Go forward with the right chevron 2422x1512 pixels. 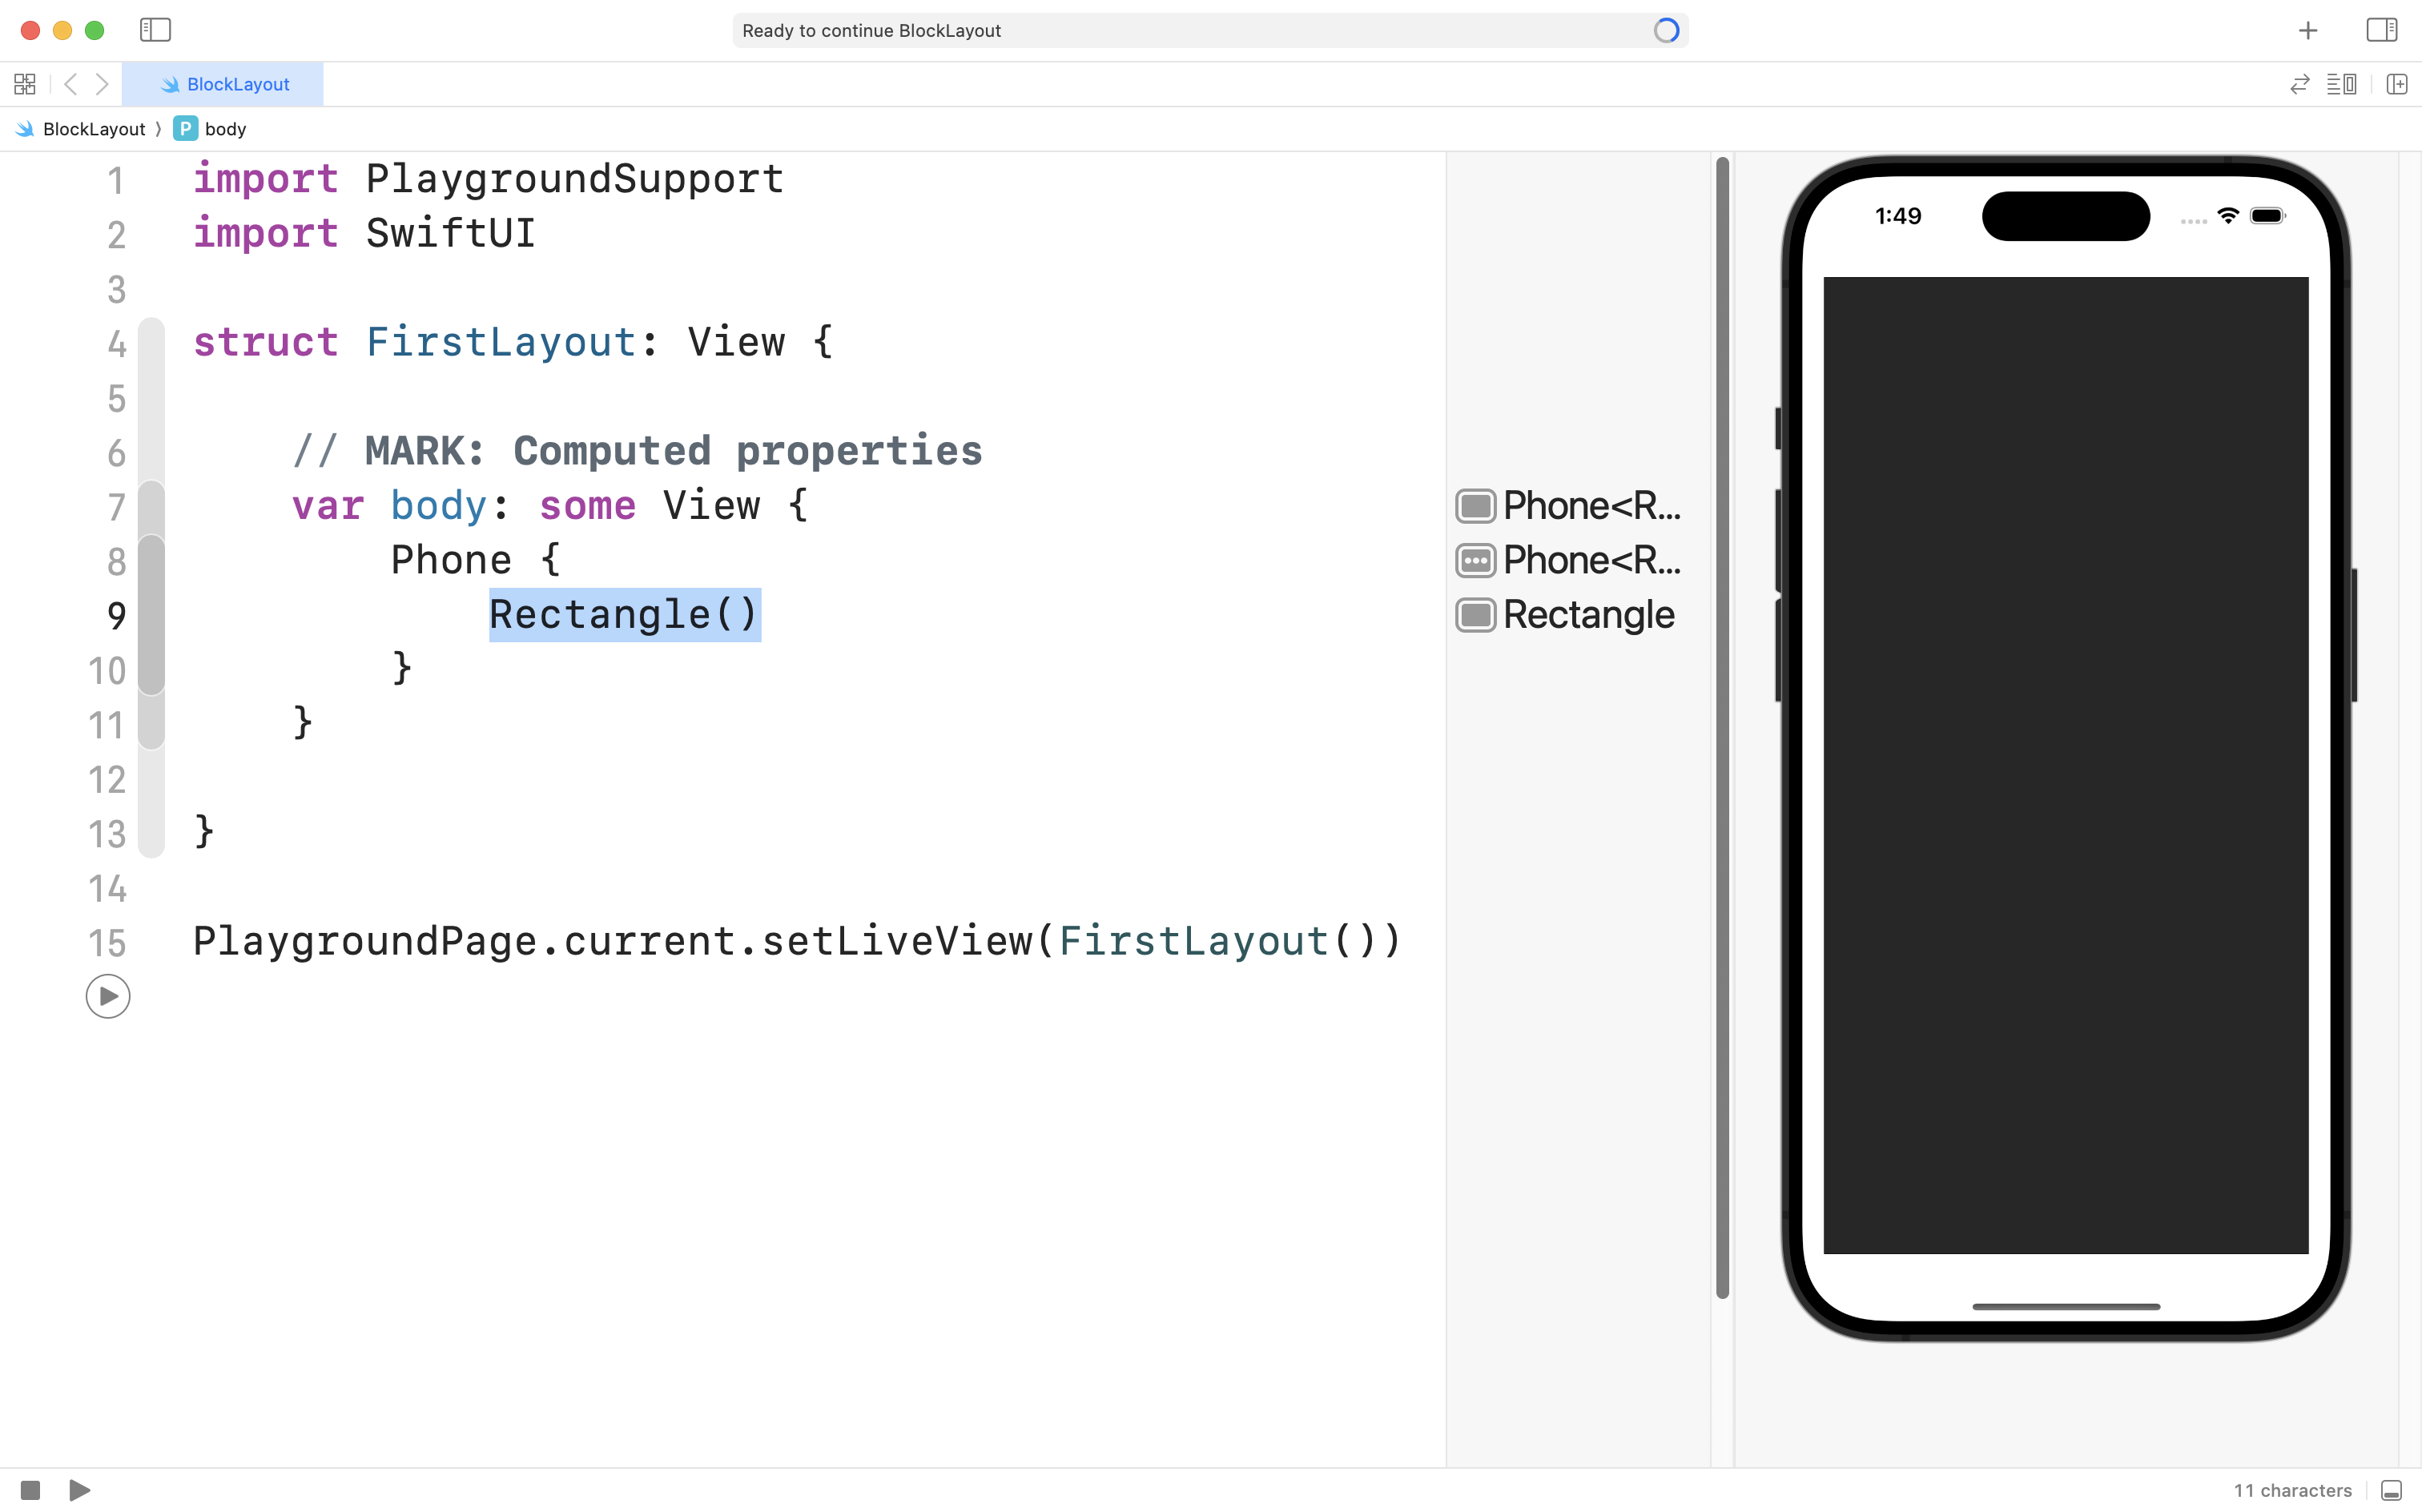point(102,84)
